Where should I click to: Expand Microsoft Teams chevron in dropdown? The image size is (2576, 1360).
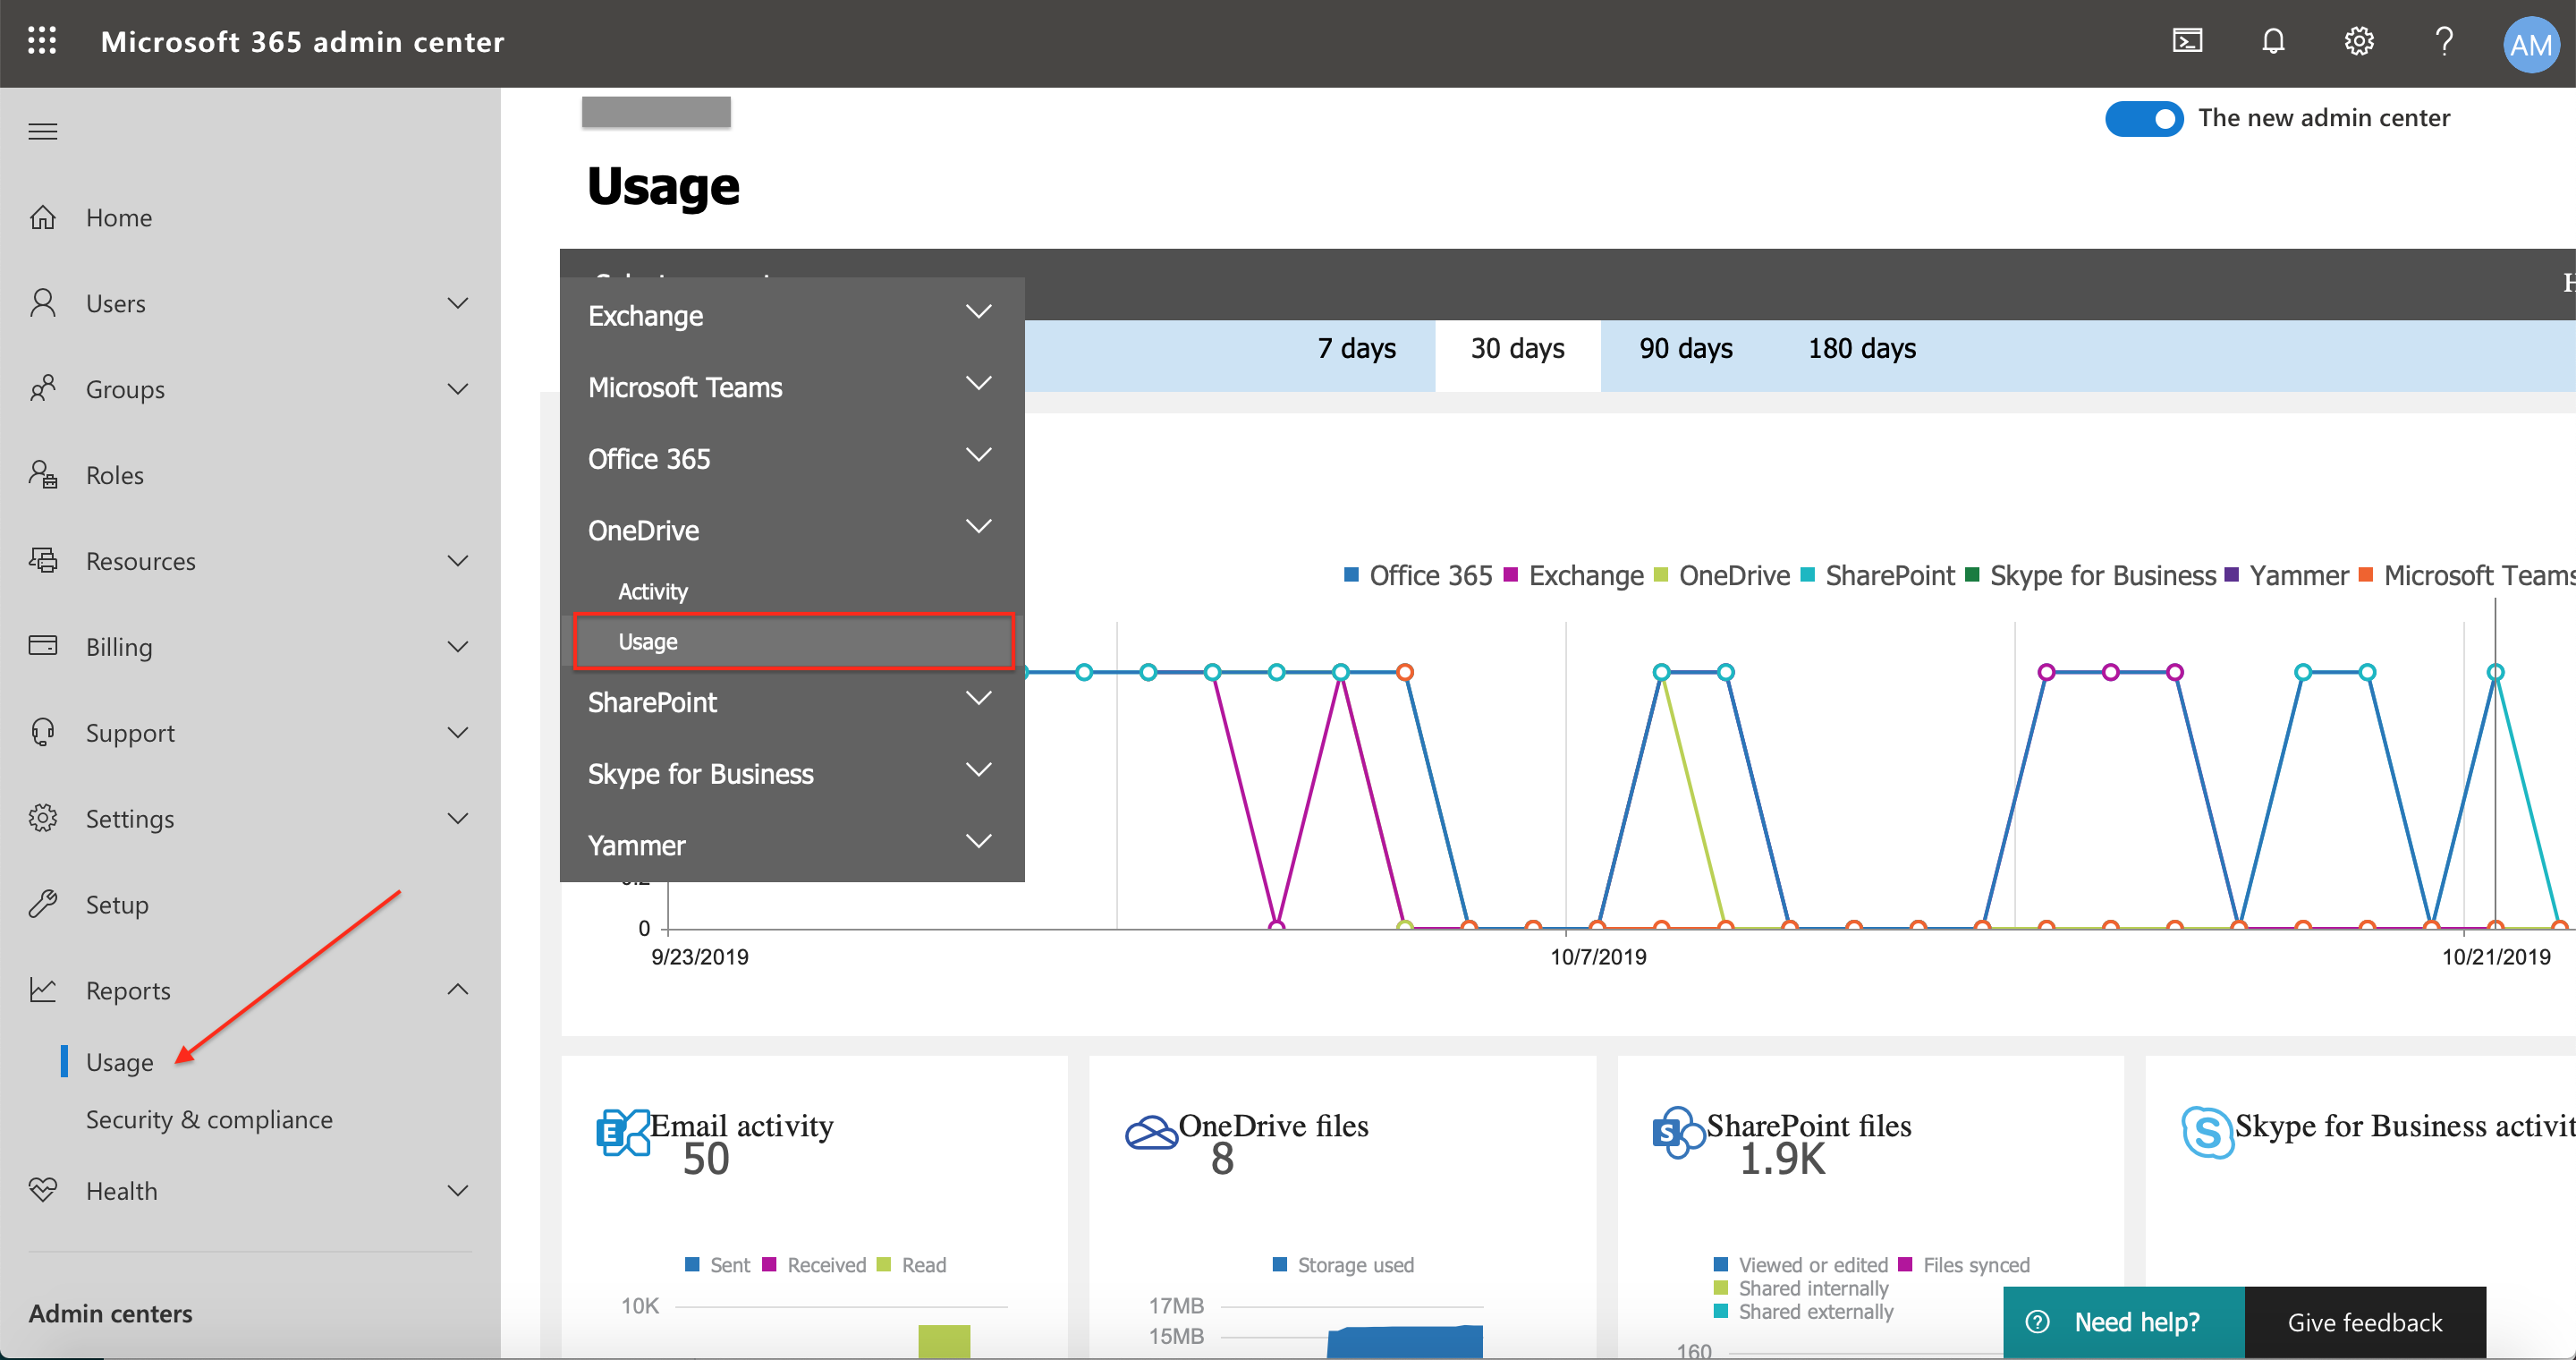tap(979, 383)
